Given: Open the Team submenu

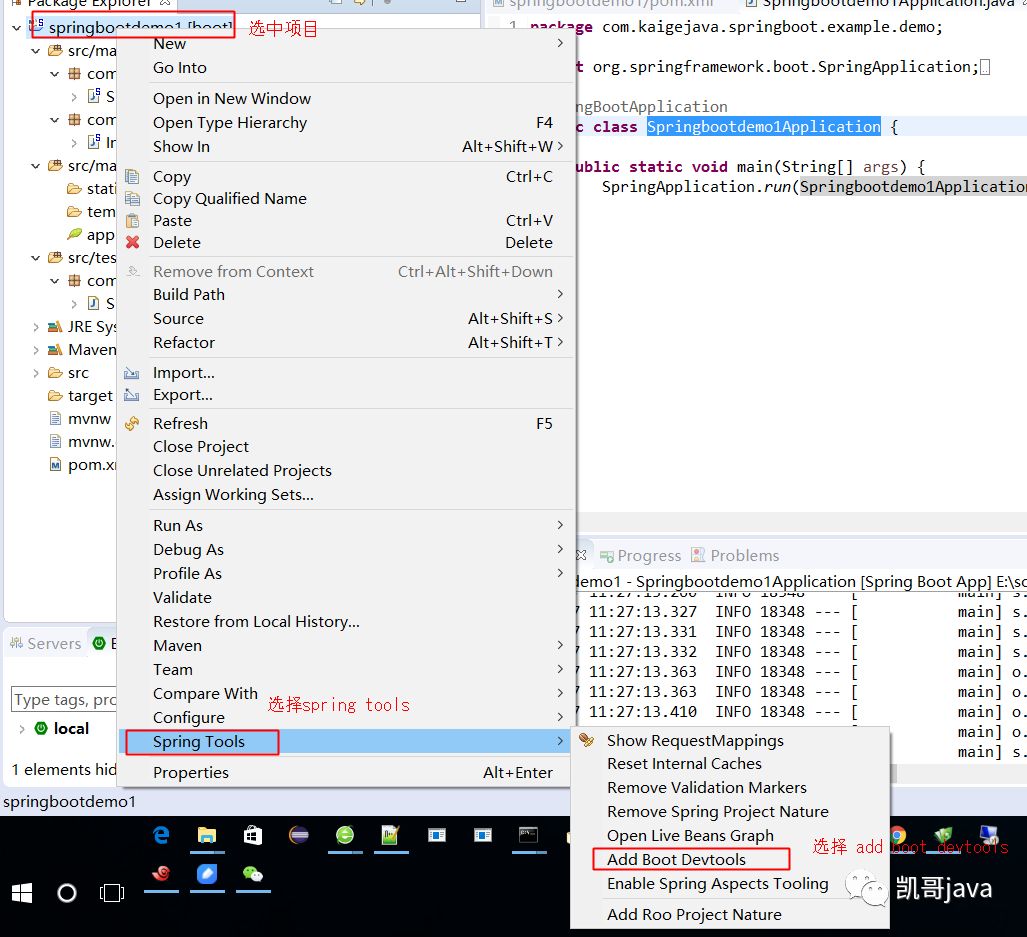Looking at the screenshot, I should point(173,670).
